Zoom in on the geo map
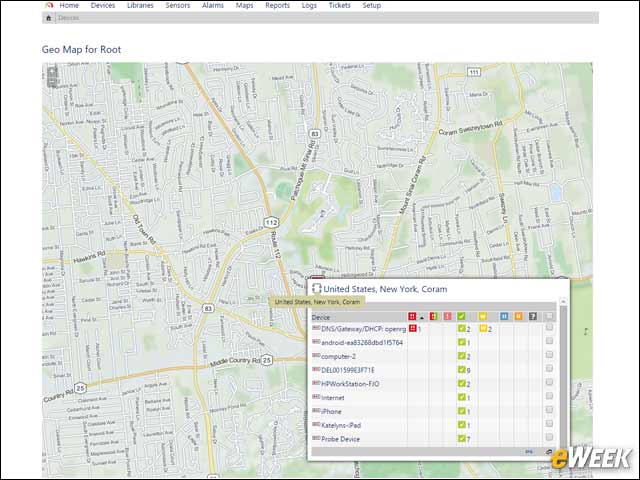This screenshot has height=480, width=640. coord(52,73)
